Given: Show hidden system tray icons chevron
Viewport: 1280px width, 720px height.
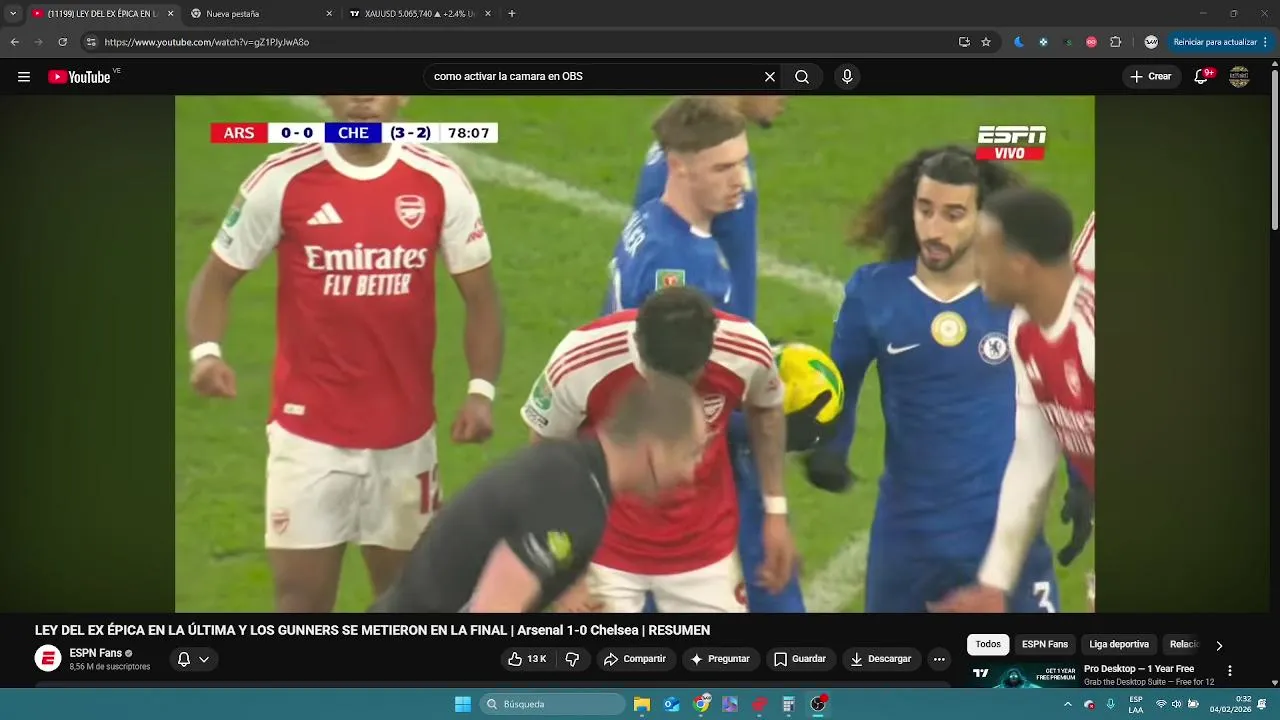Looking at the screenshot, I should pos(1067,704).
